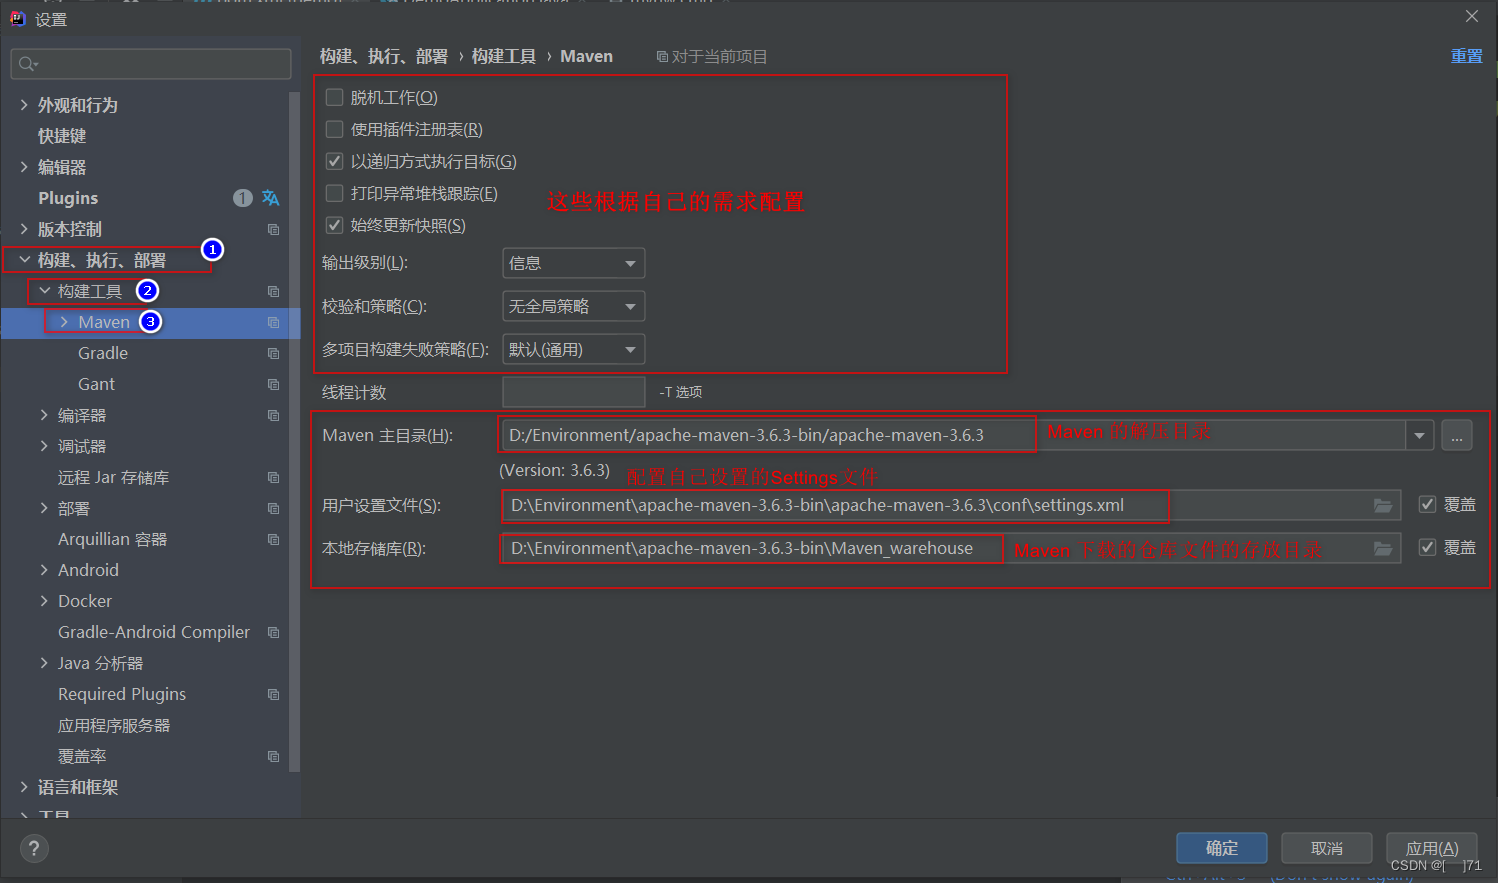Screen dimensions: 1498x883
Task: Click 应用 button
Action: tap(1432, 848)
